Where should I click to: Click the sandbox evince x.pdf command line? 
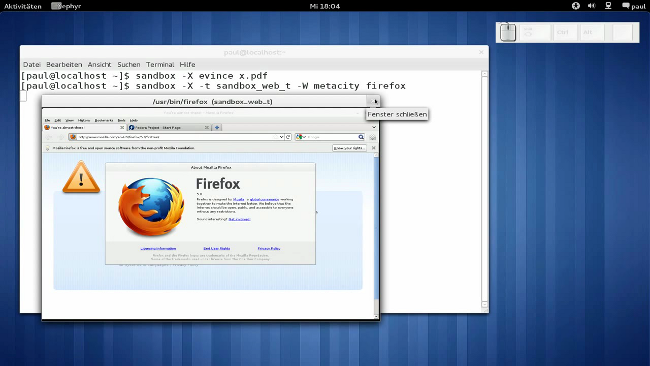coord(144,76)
